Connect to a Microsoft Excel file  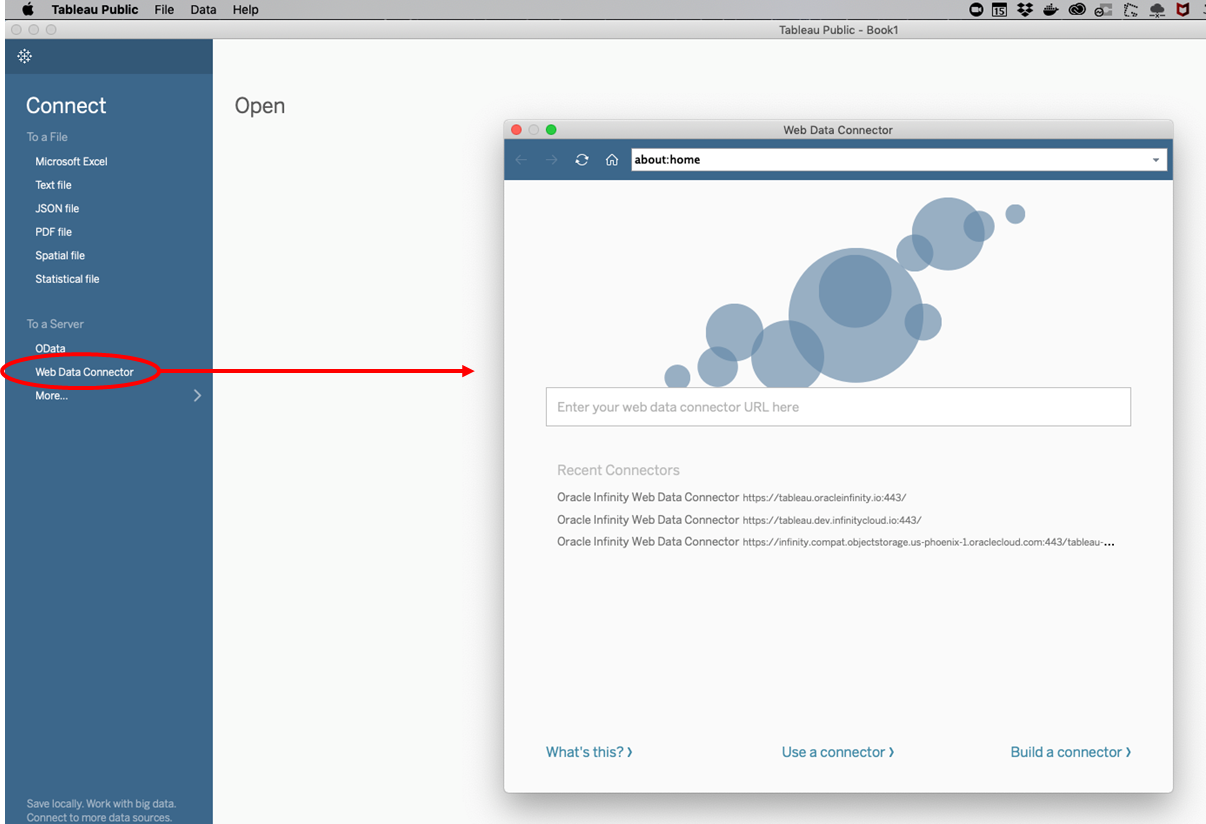(71, 161)
